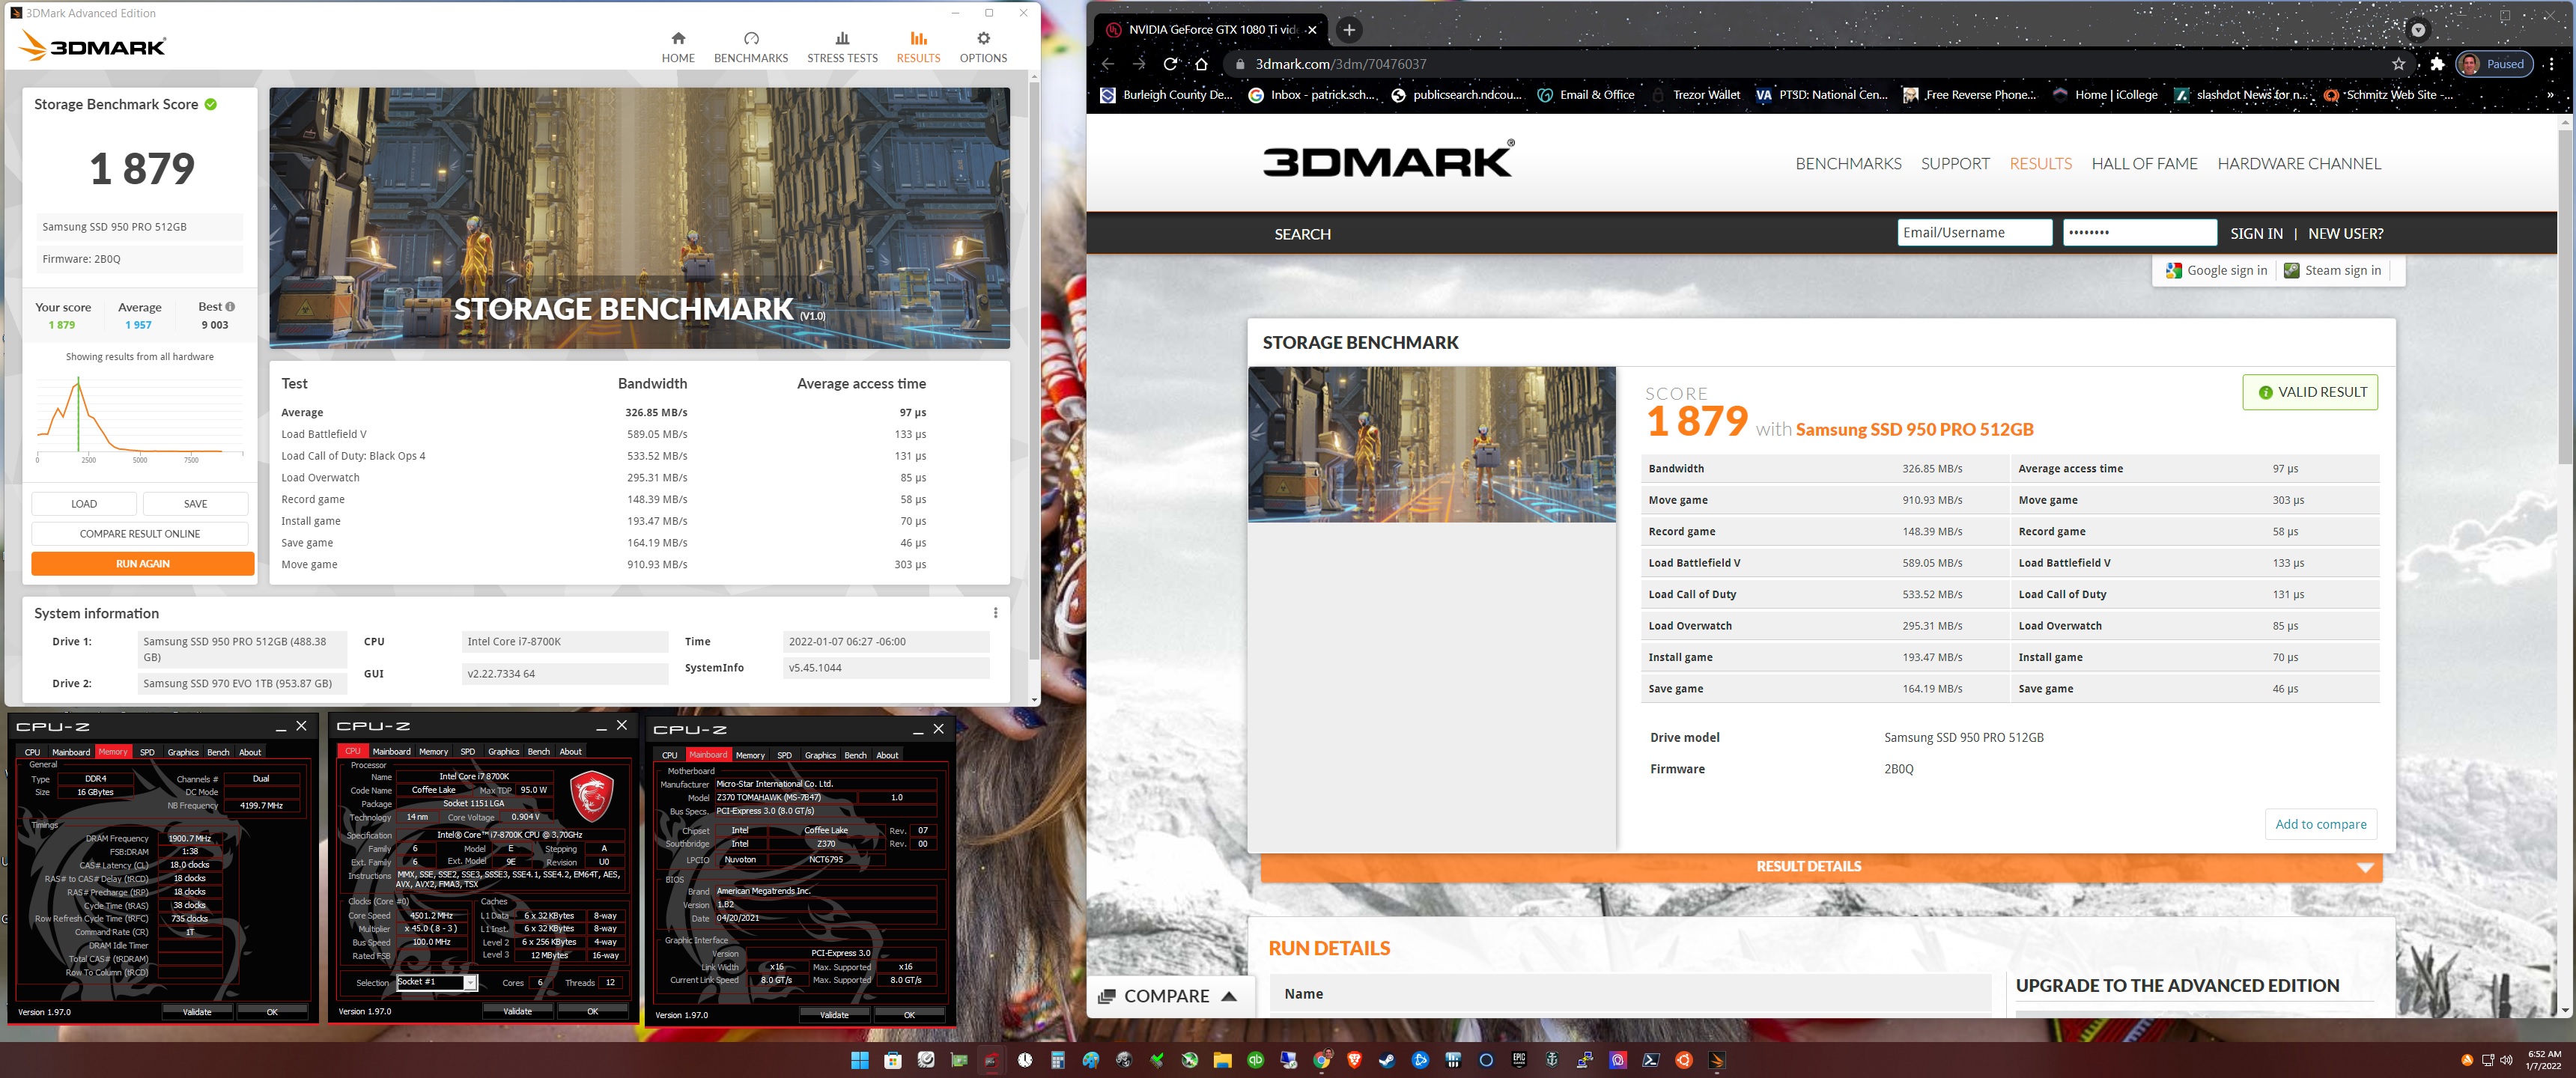
Task: Click SIGN IN on 3DMark website
Action: click(x=2256, y=234)
